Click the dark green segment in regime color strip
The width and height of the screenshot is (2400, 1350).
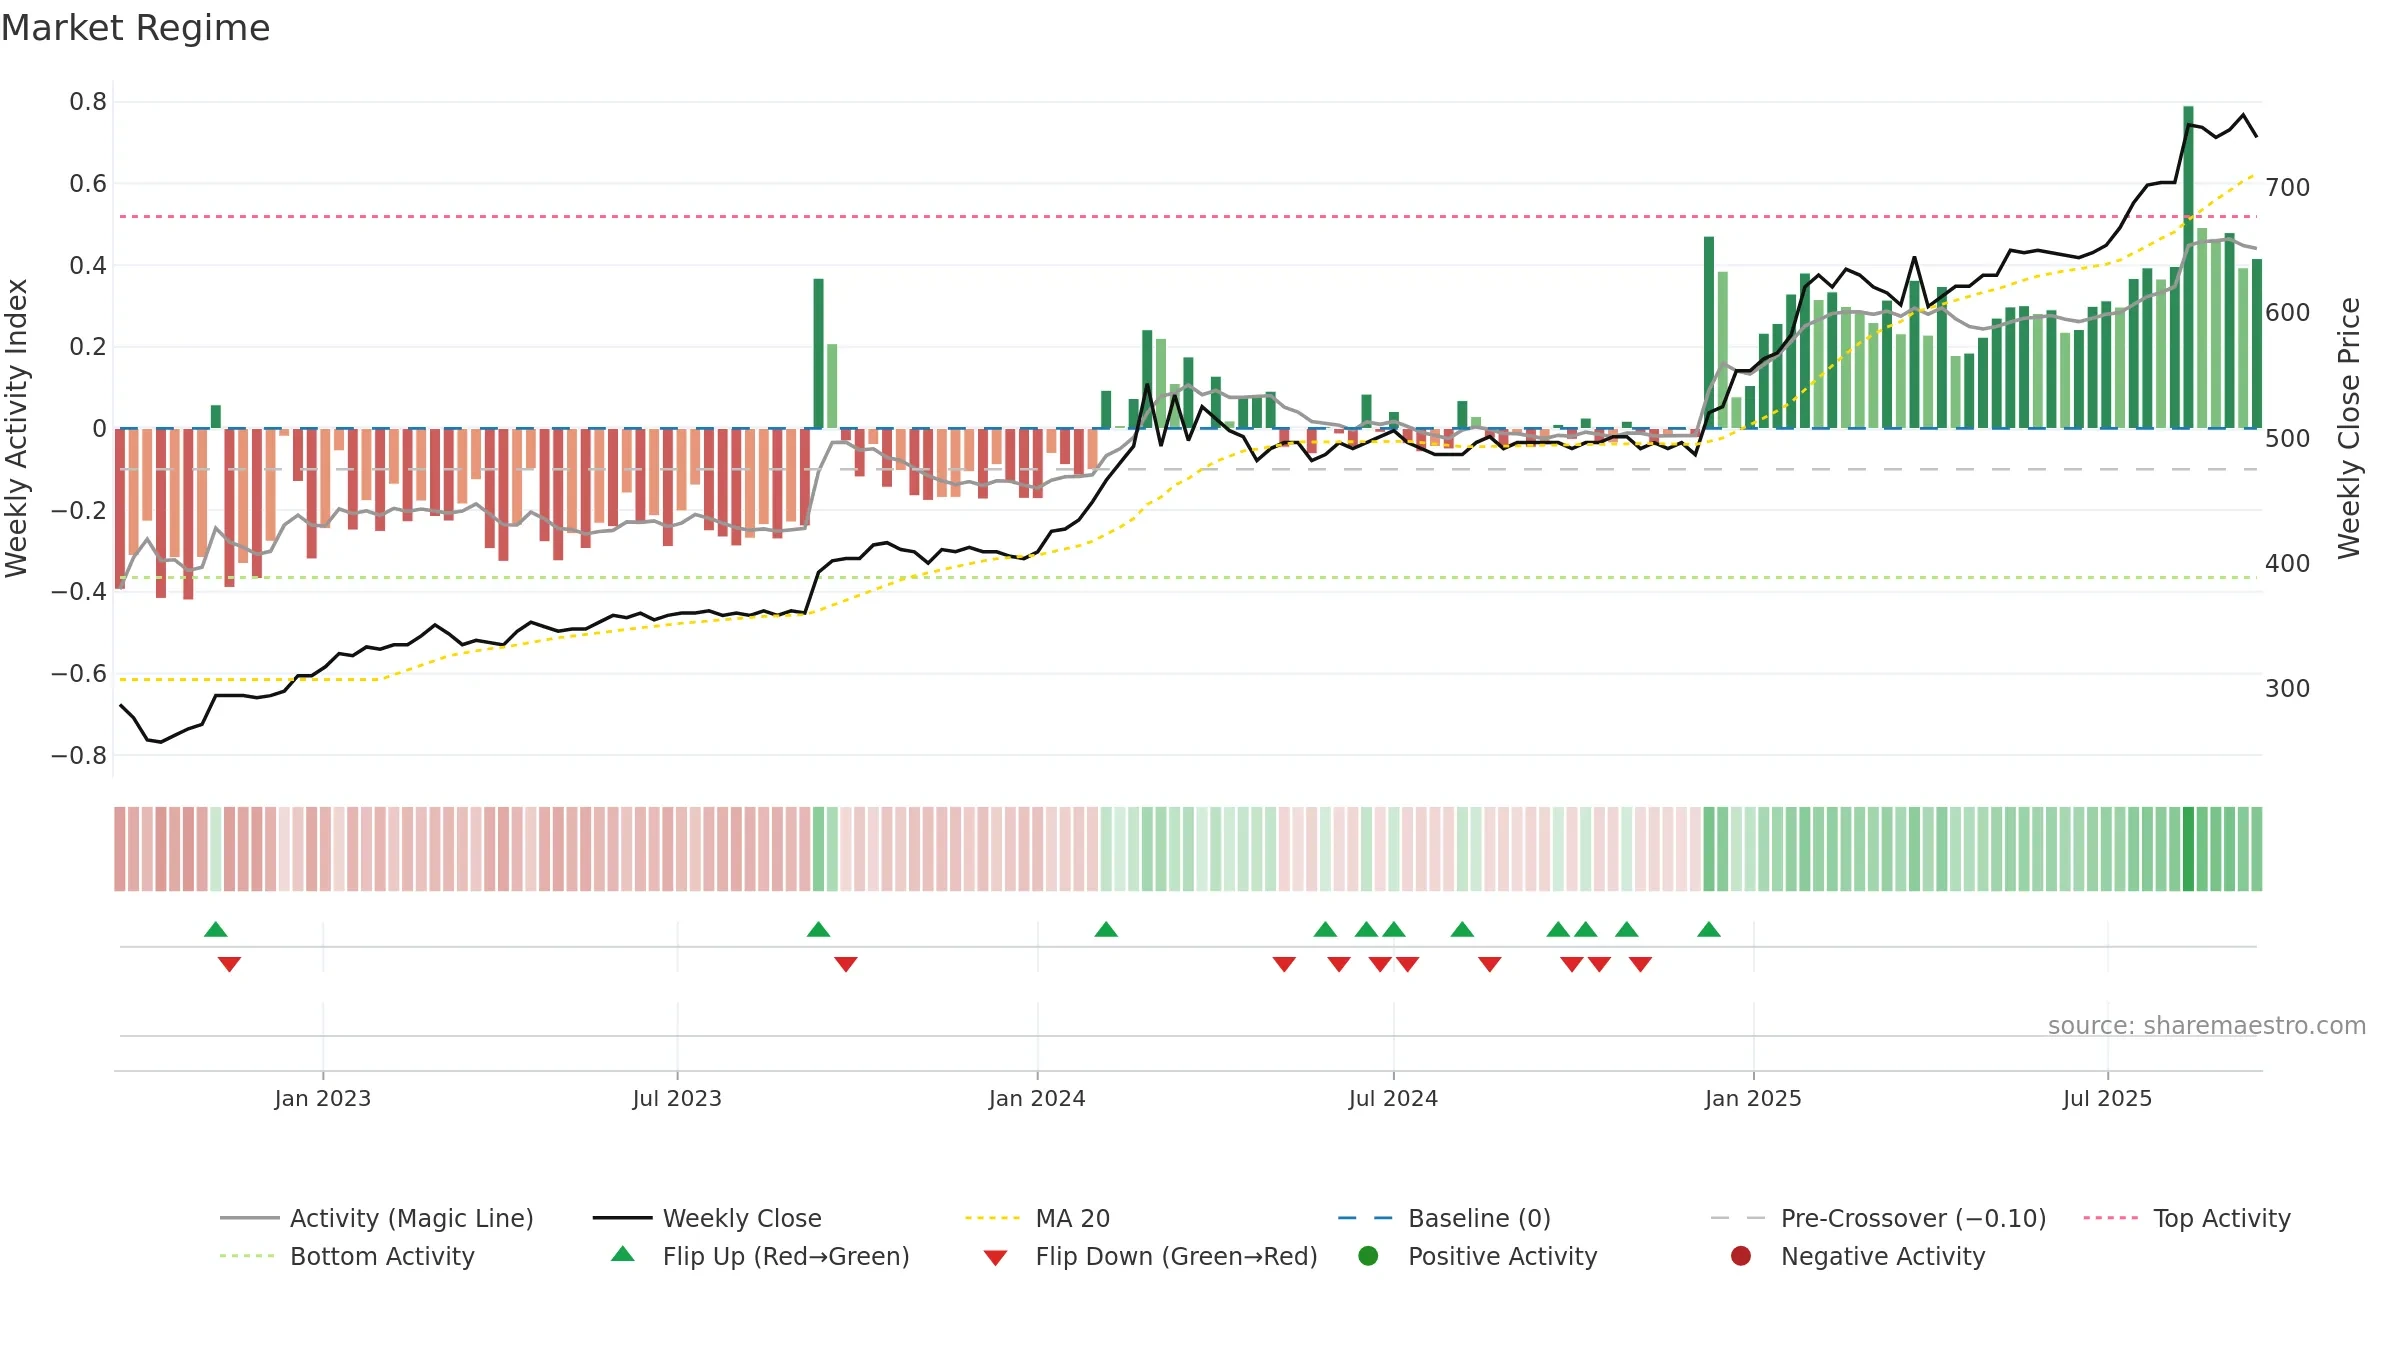pos(2188,849)
